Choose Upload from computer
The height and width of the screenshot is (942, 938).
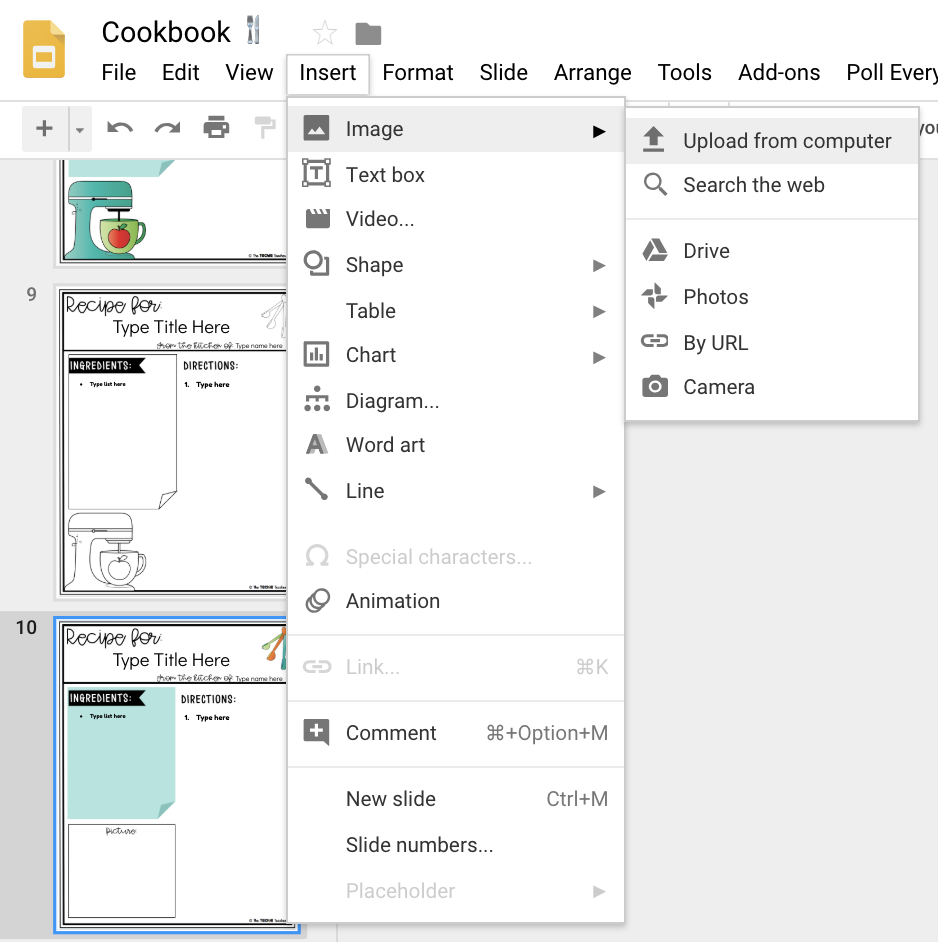787,141
